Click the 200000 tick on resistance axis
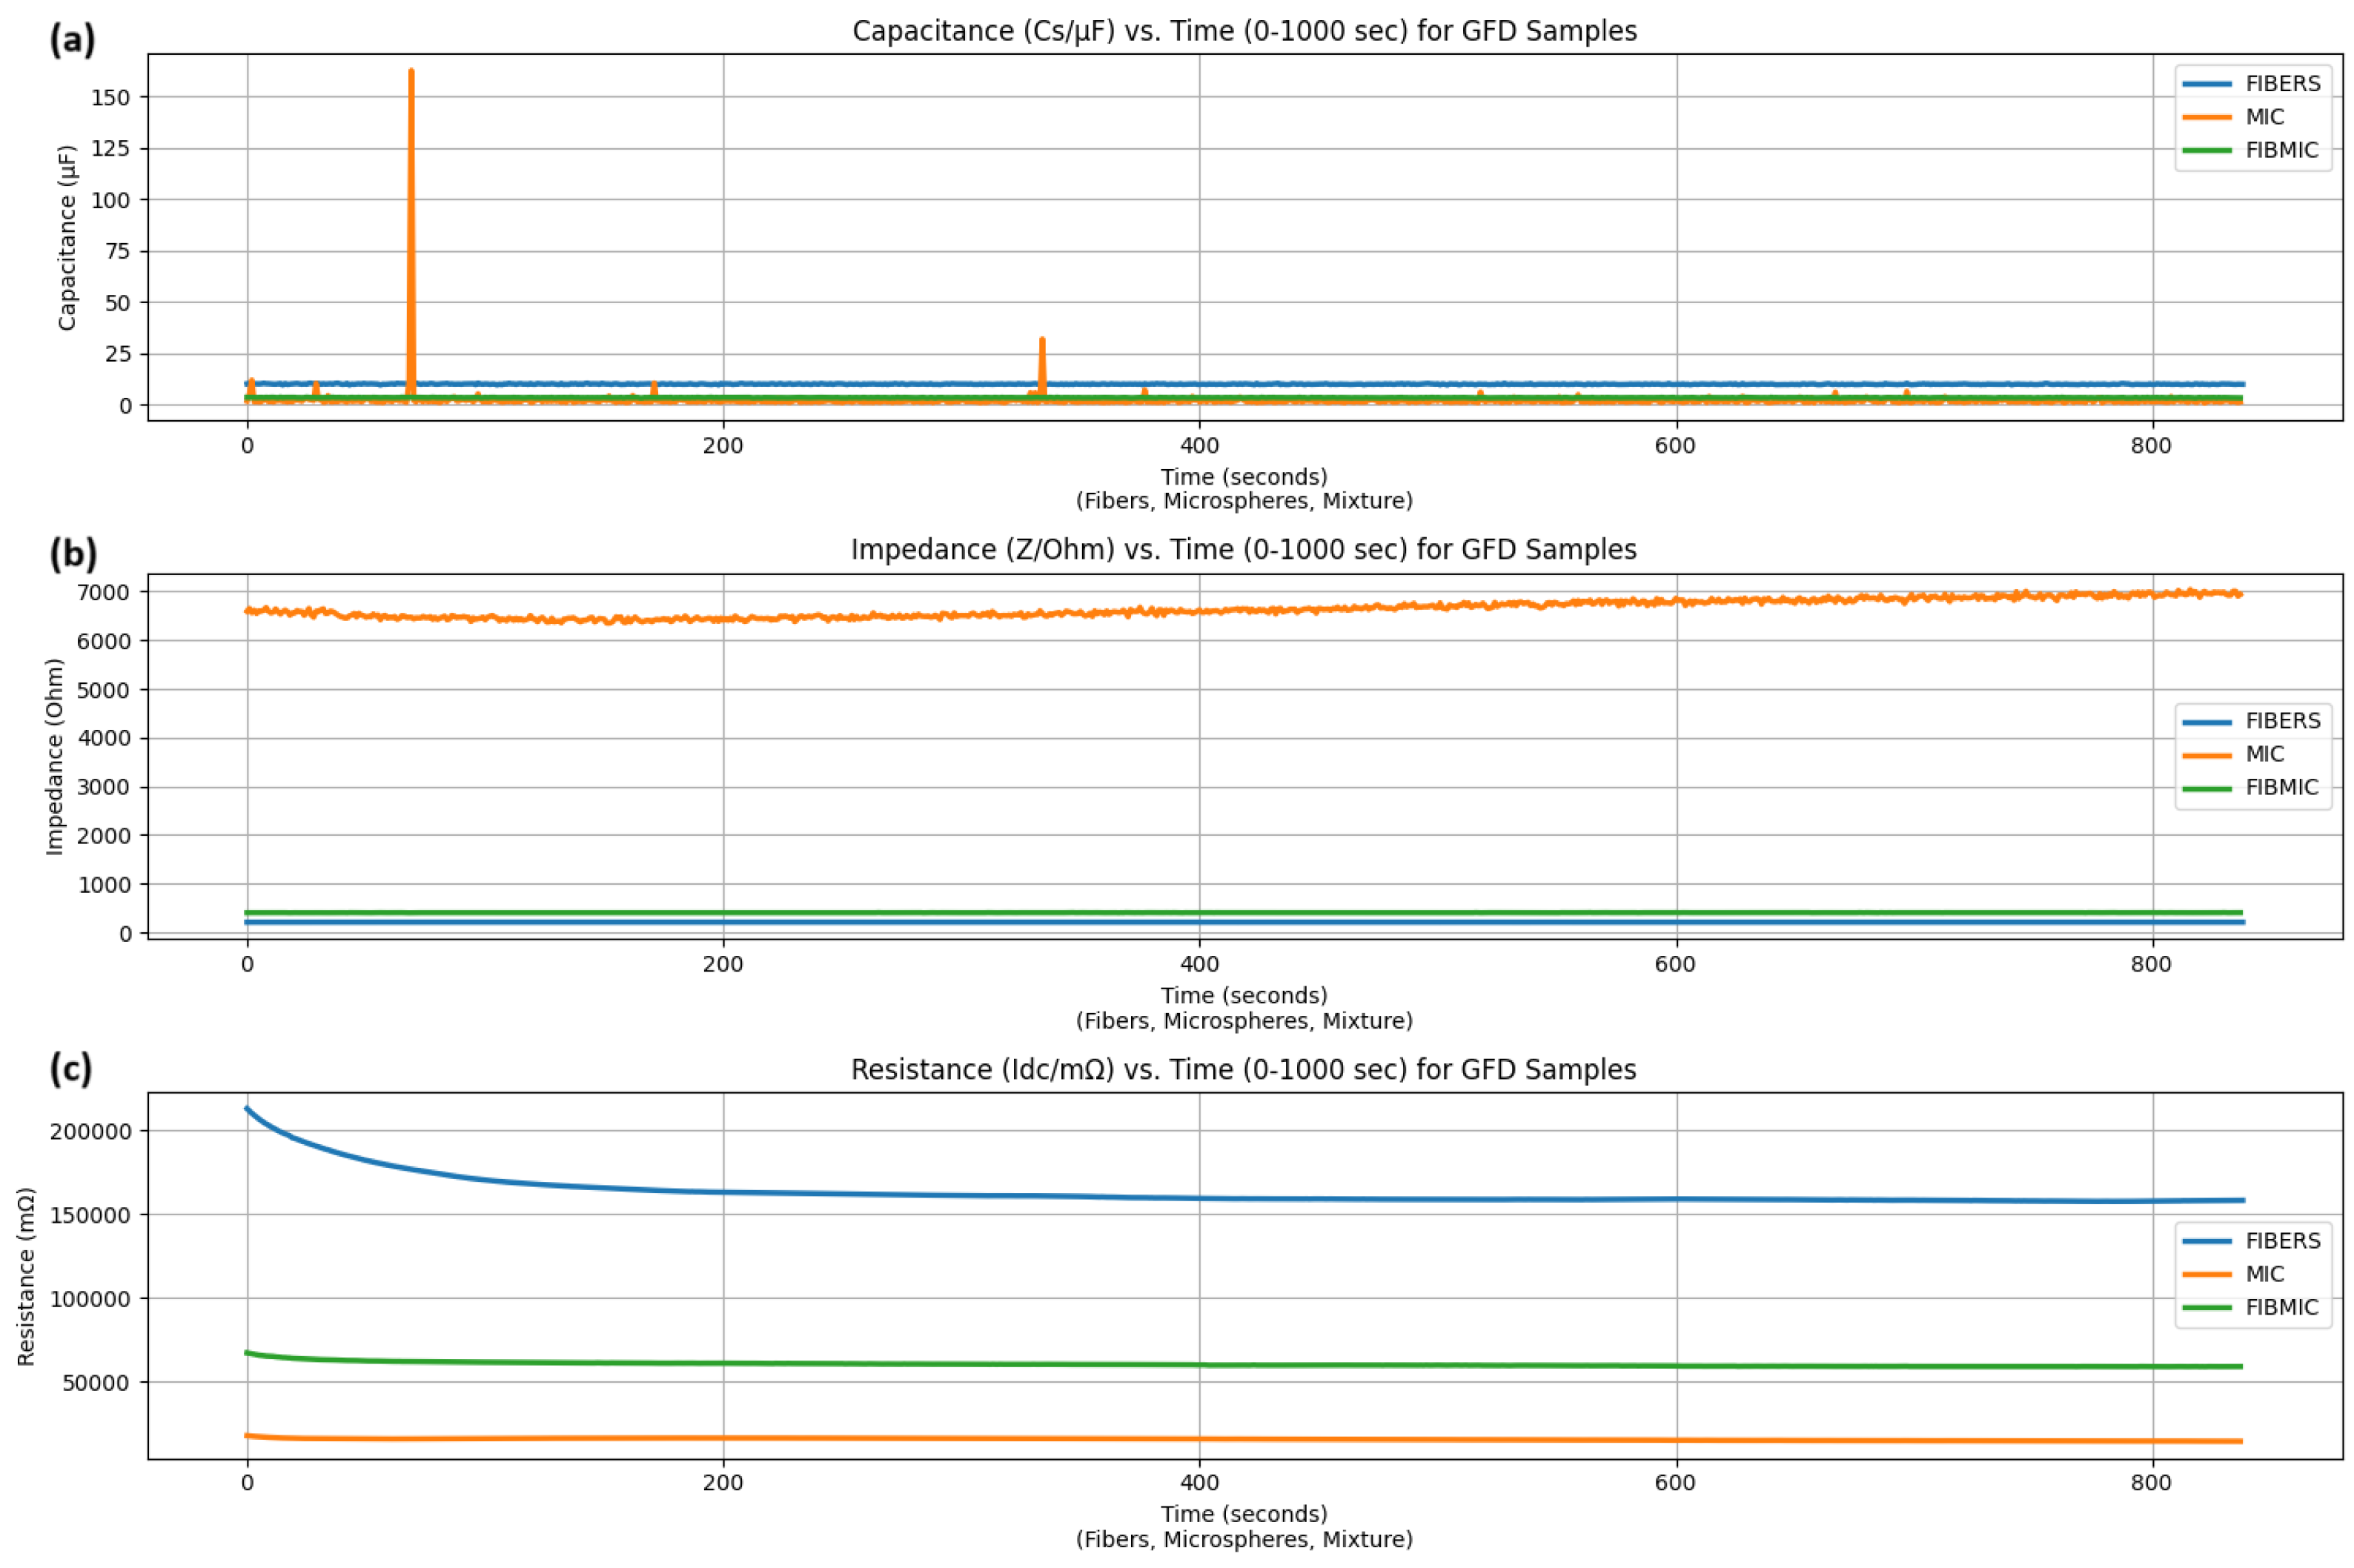Viewport: 2354px width, 1568px height. pos(90,1131)
